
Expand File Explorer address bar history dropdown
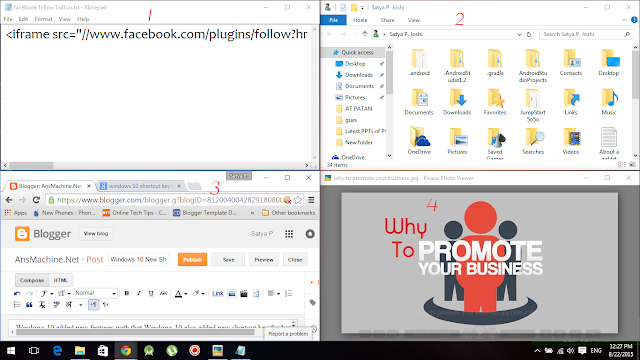[519, 34]
